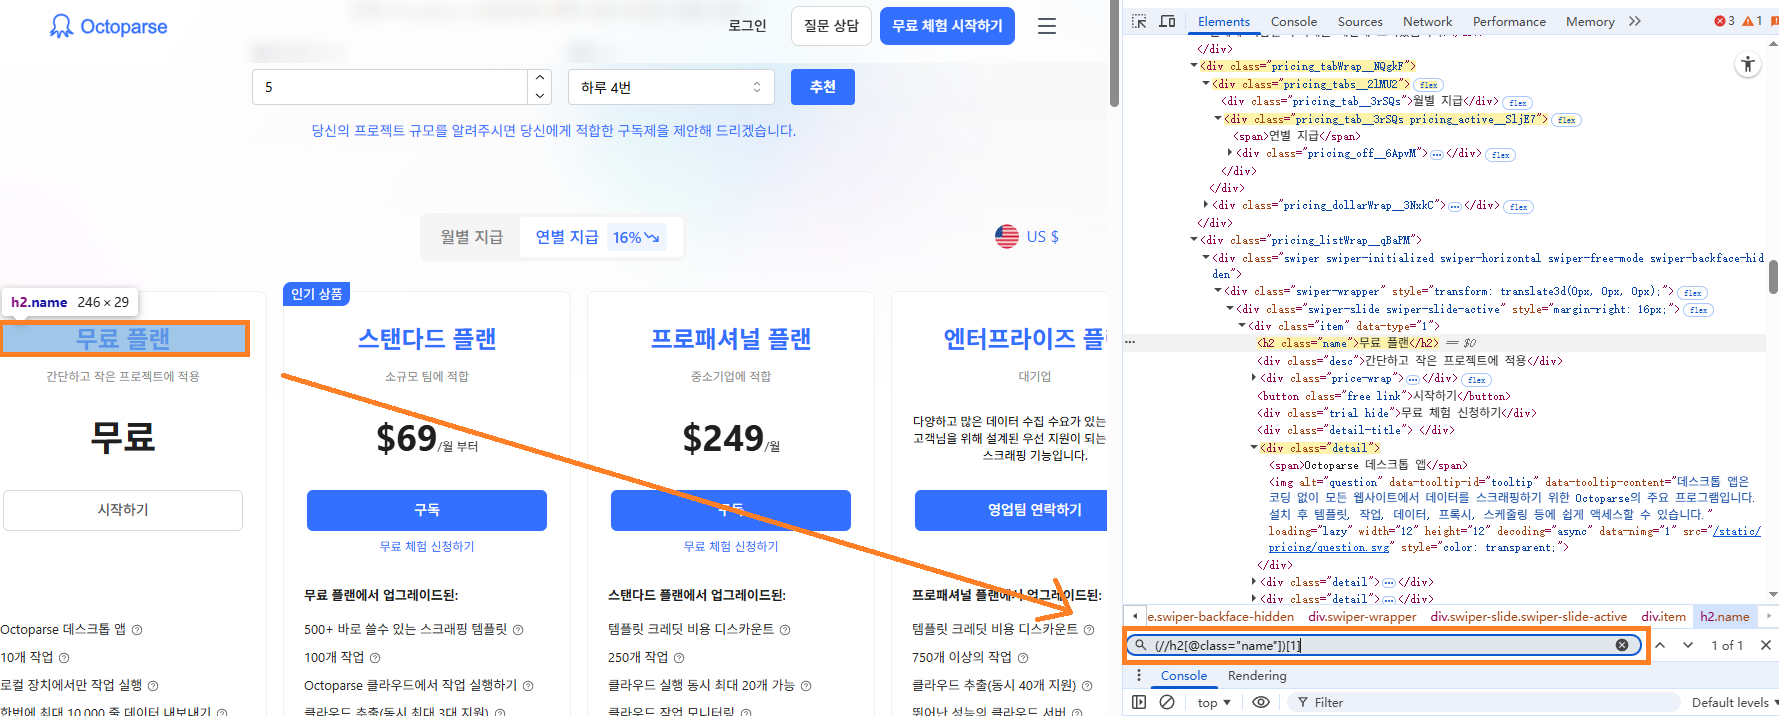The image size is (1779, 716).
Task: Switch billing to 월별 지급
Action: [x=471, y=237]
